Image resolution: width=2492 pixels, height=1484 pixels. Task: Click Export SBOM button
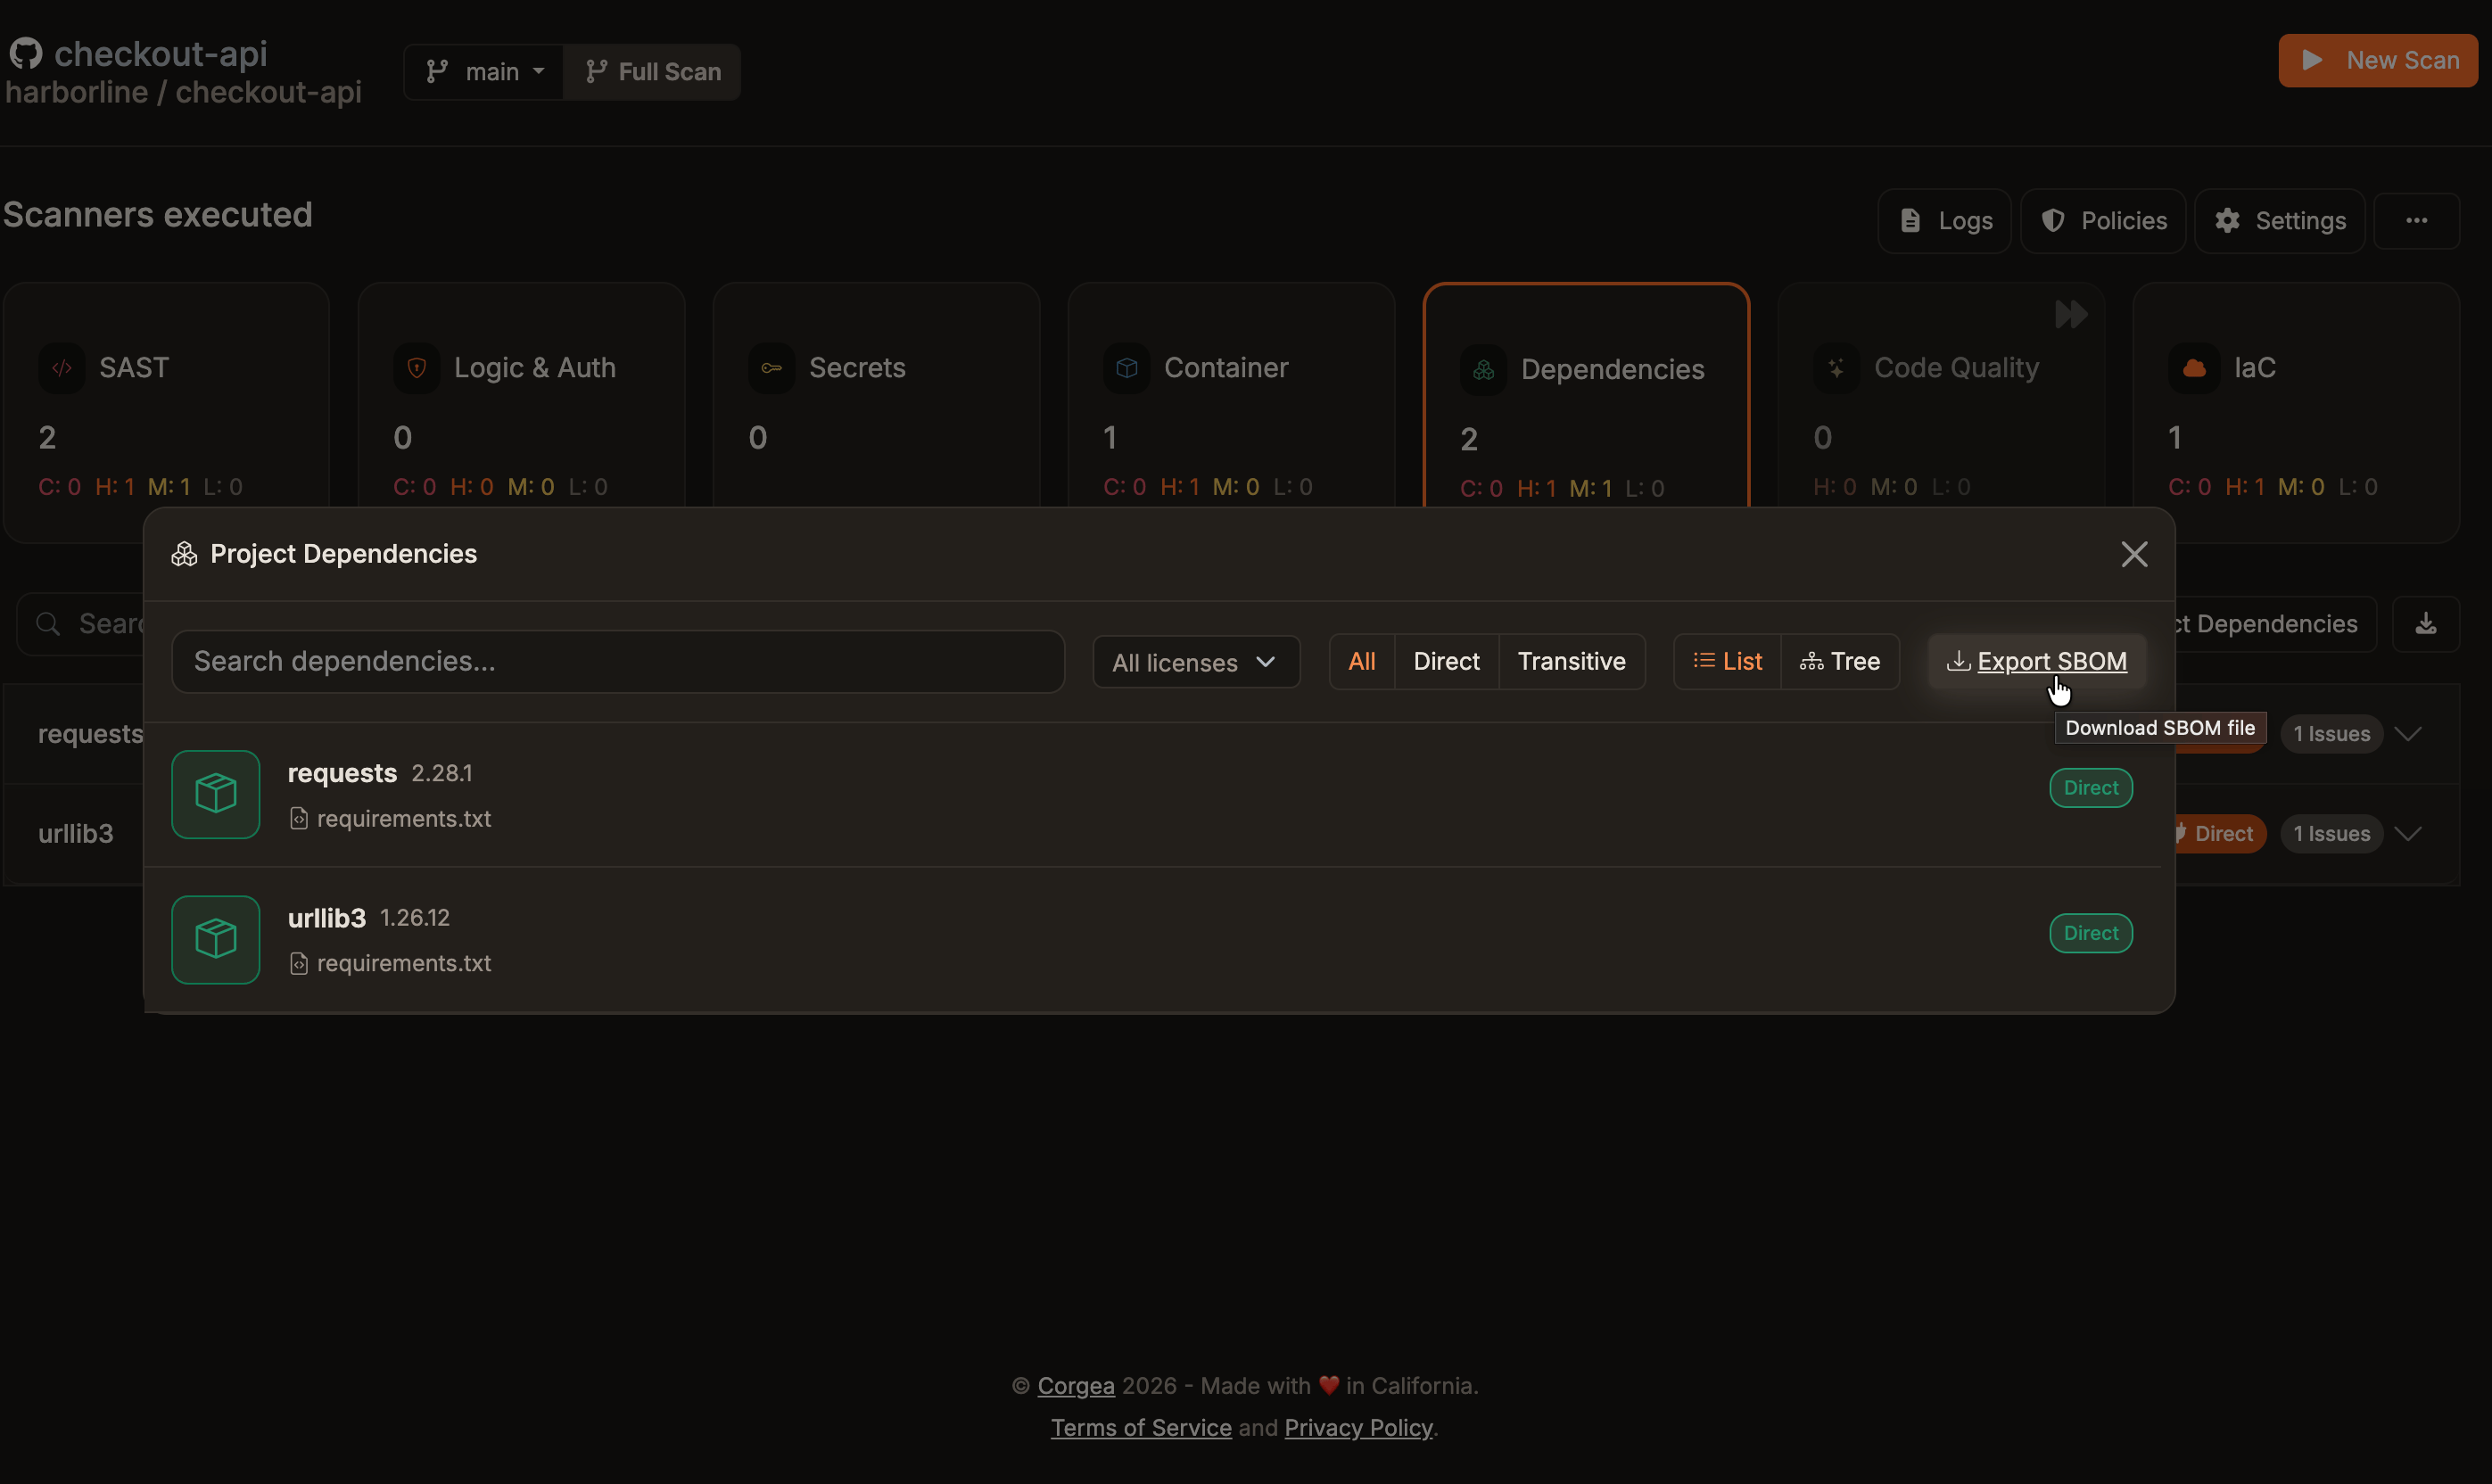2037,661
